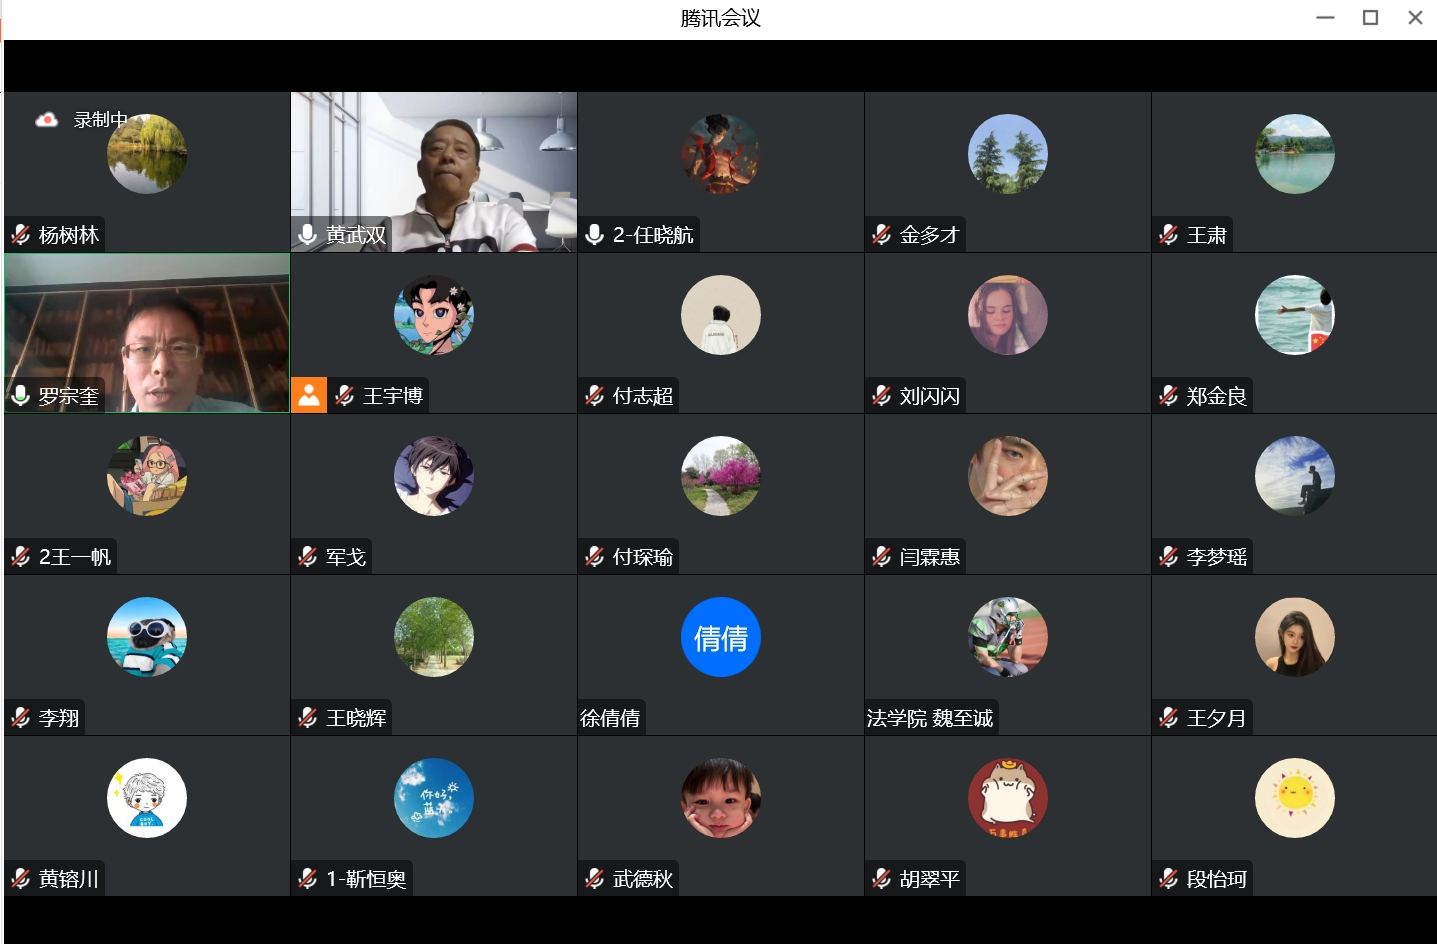
Task: Click the sun avatar of 段怡珂
Action: (x=1295, y=798)
